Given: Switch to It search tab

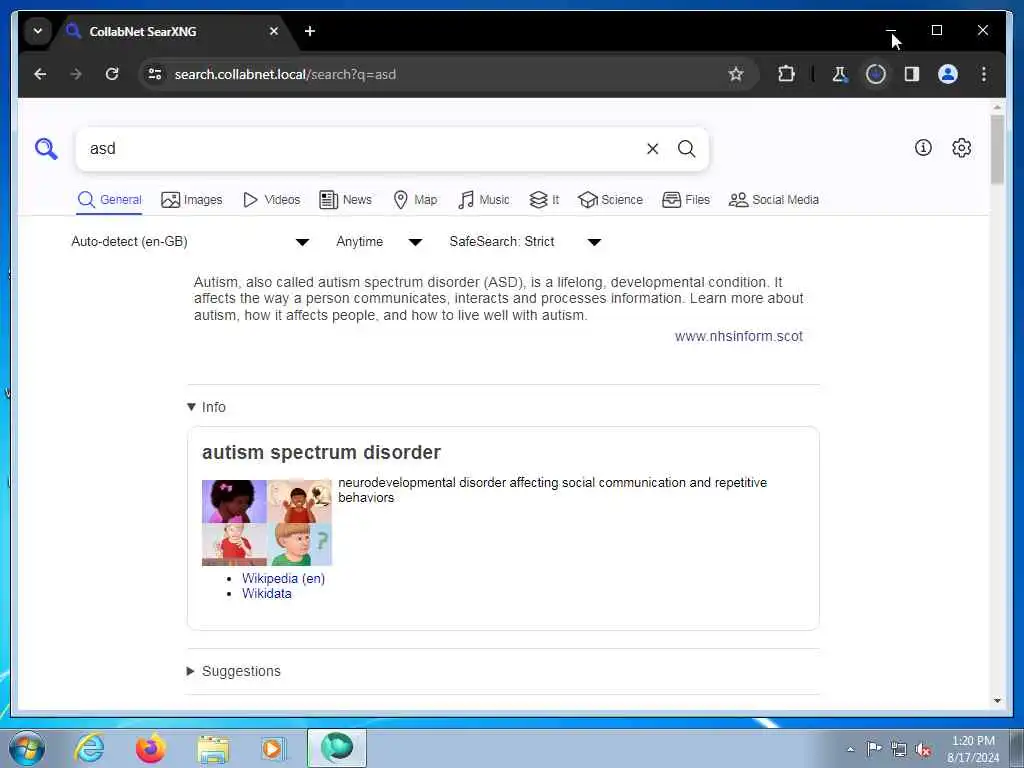Looking at the screenshot, I should tap(544, 200).
